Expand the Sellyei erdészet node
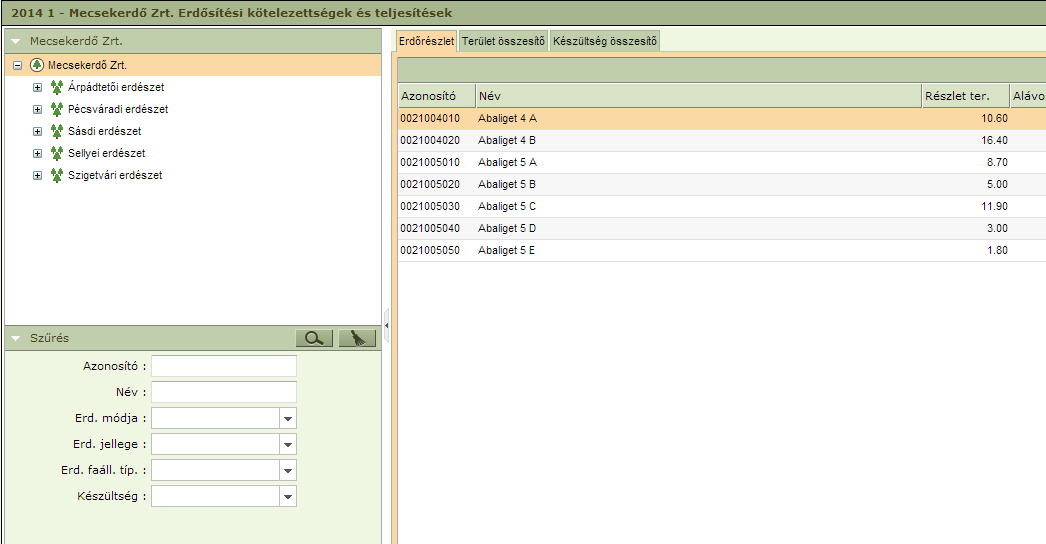Viewport: 1046px width, 544px height. coord(37,154)
